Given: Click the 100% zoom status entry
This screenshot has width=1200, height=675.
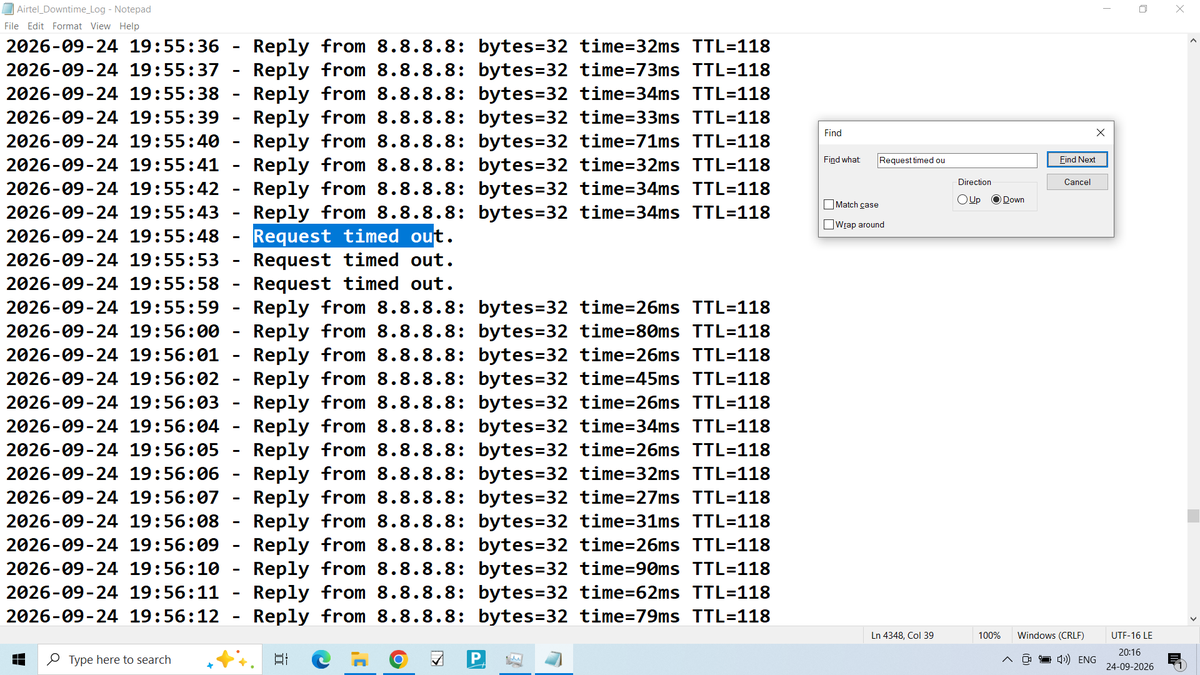Looking at the screenshot, I should pyautogui.click(x=989, y=635).
